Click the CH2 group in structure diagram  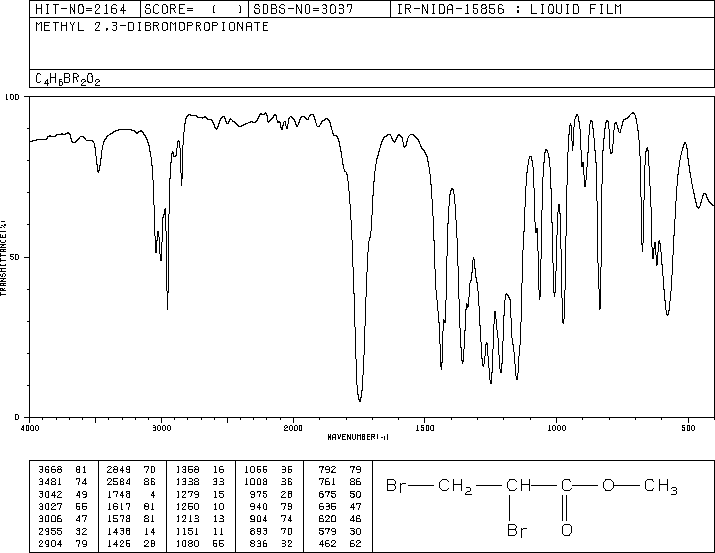coord(455,487)
